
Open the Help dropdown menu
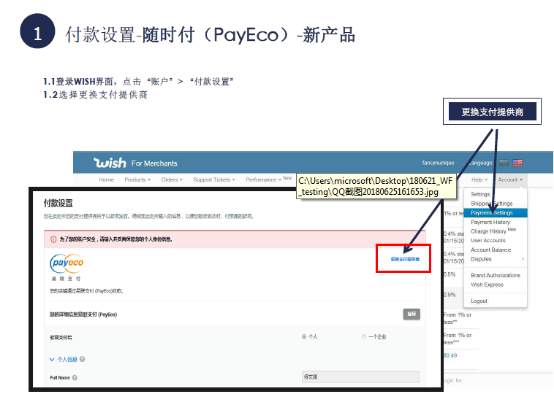coord(479,179)
